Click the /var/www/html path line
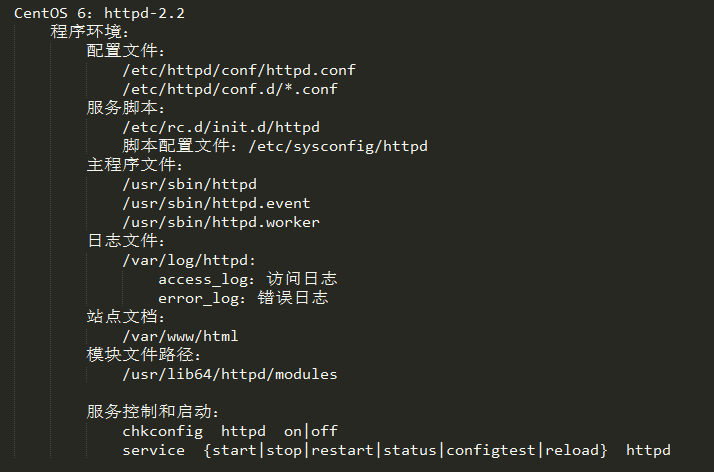The image size is (714, 472). tap(180, 336)
